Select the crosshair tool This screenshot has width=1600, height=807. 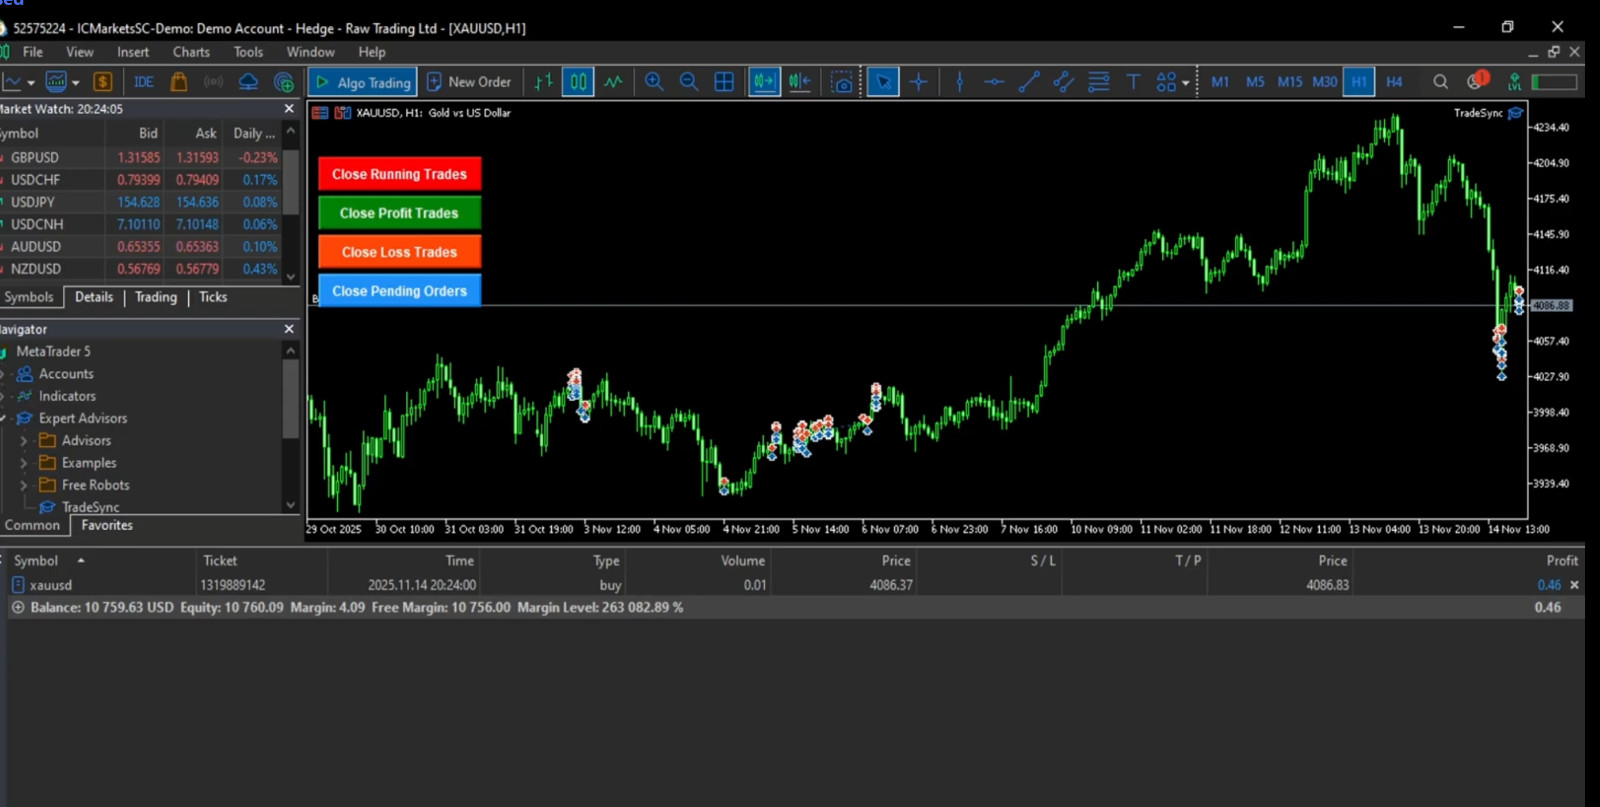click(918, 82)
